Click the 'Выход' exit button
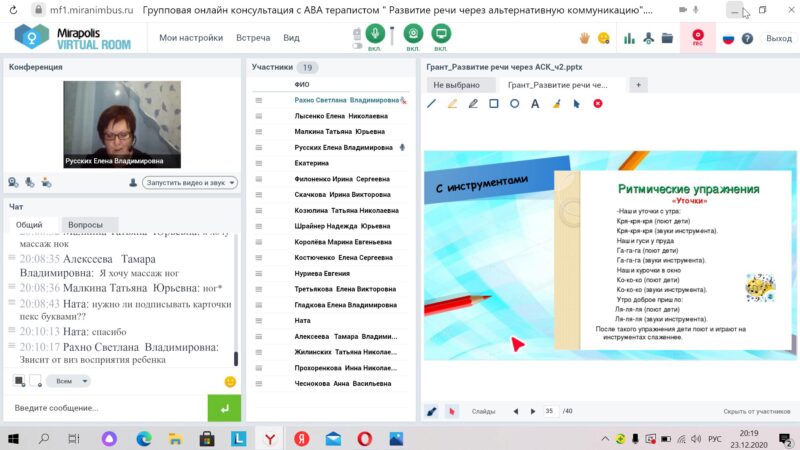Image resolution: width=800 pixels, height=450 pixels. pyautogui.click(x=779, y=38)
